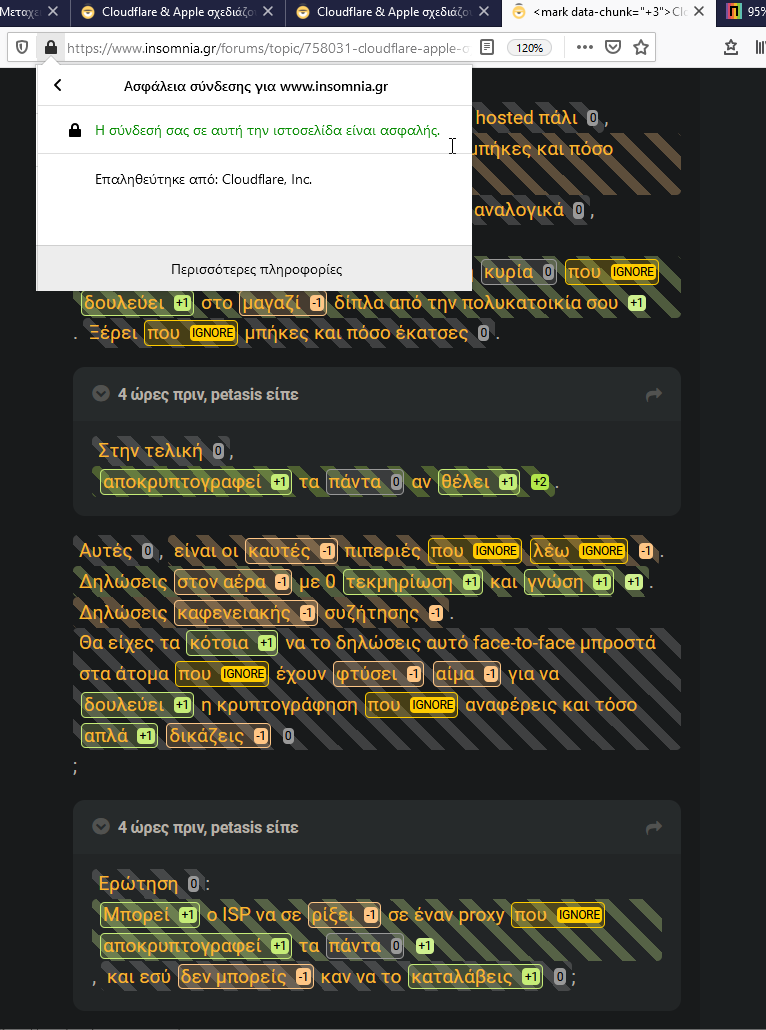
Task: Click the Περισσότερες πληροφορίες button
Action: coord(254,269)
